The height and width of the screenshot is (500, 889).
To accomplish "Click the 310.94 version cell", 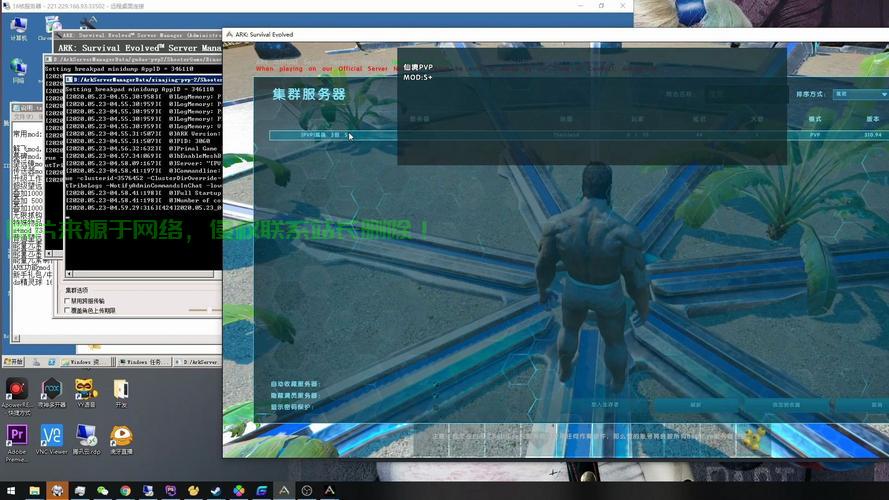I will (873, 135).
